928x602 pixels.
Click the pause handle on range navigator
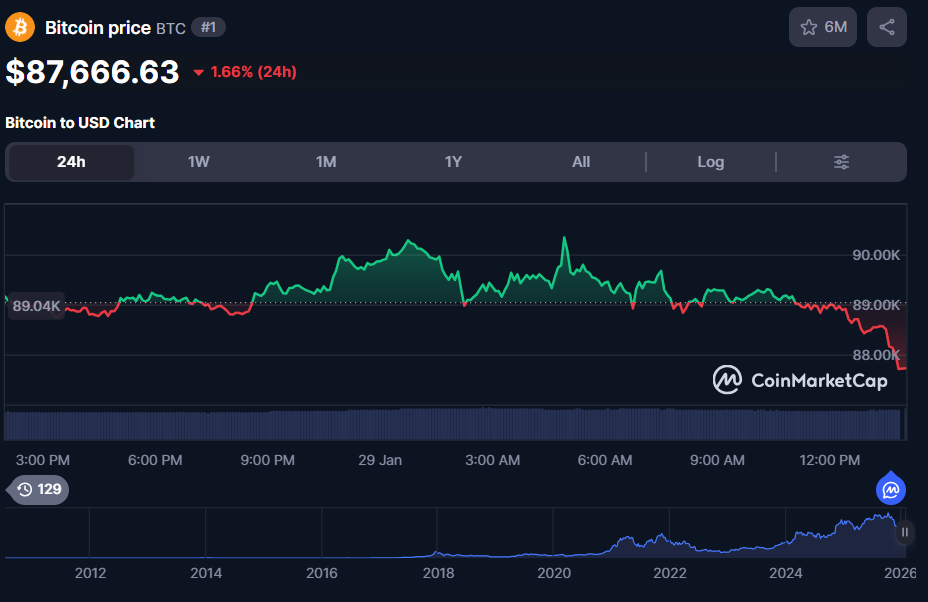(x=904, y=532)
